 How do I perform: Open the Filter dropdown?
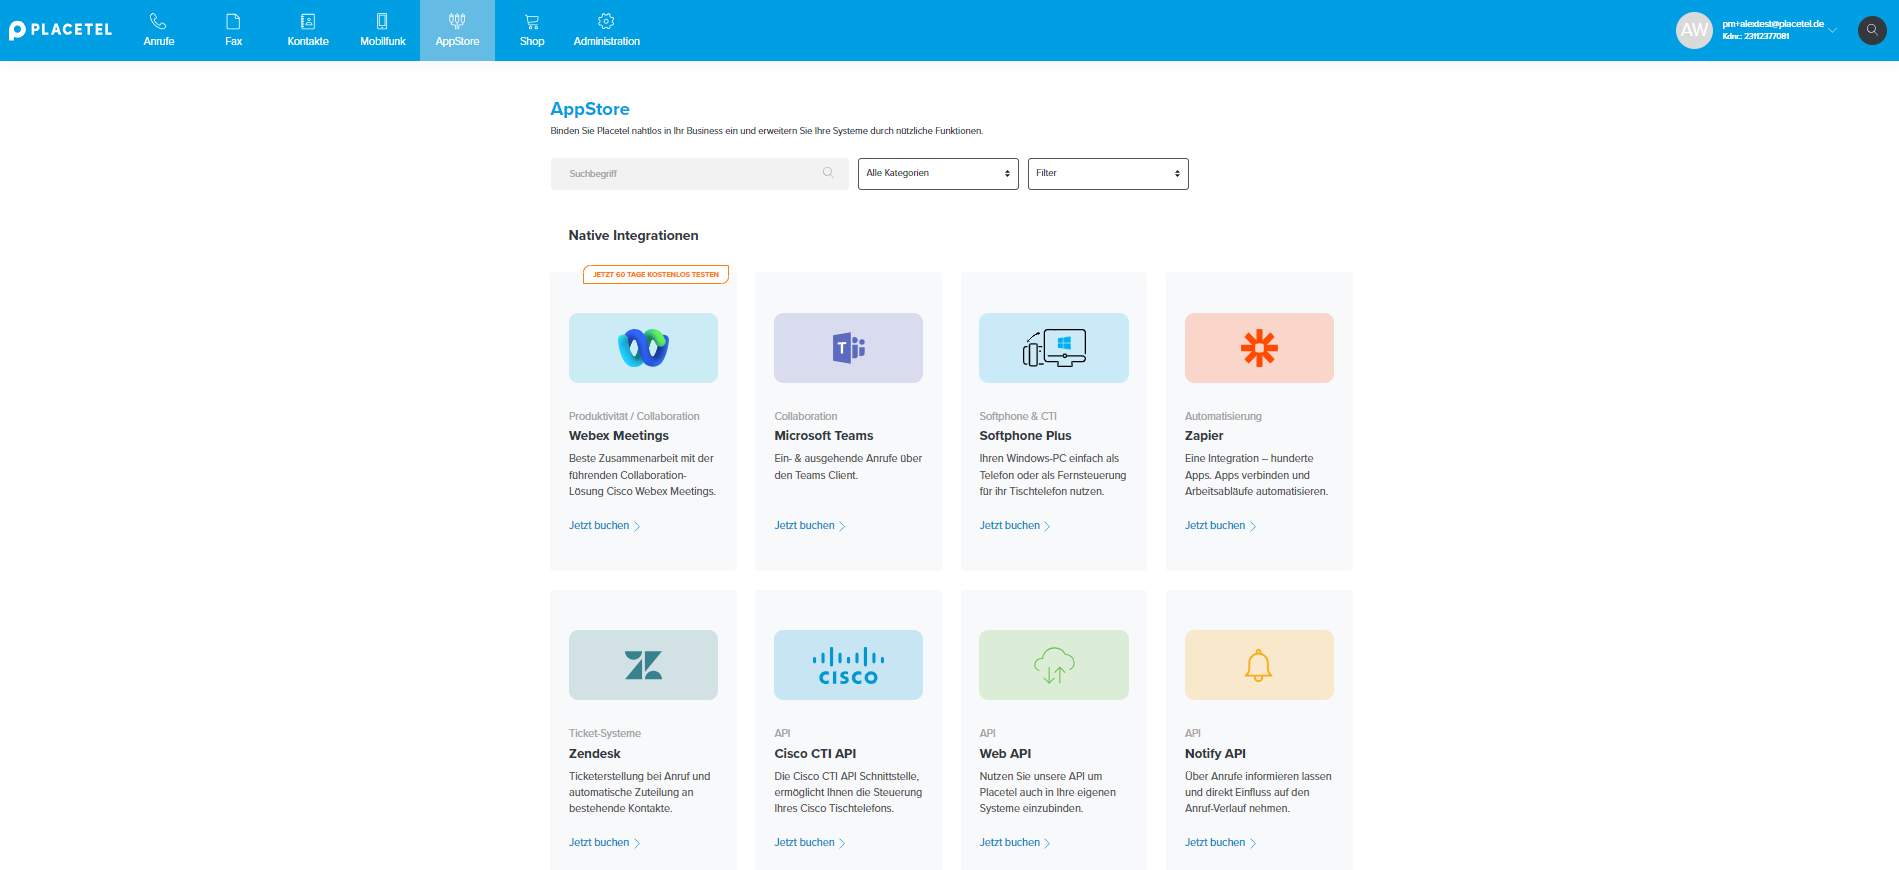click(1108, 174)
